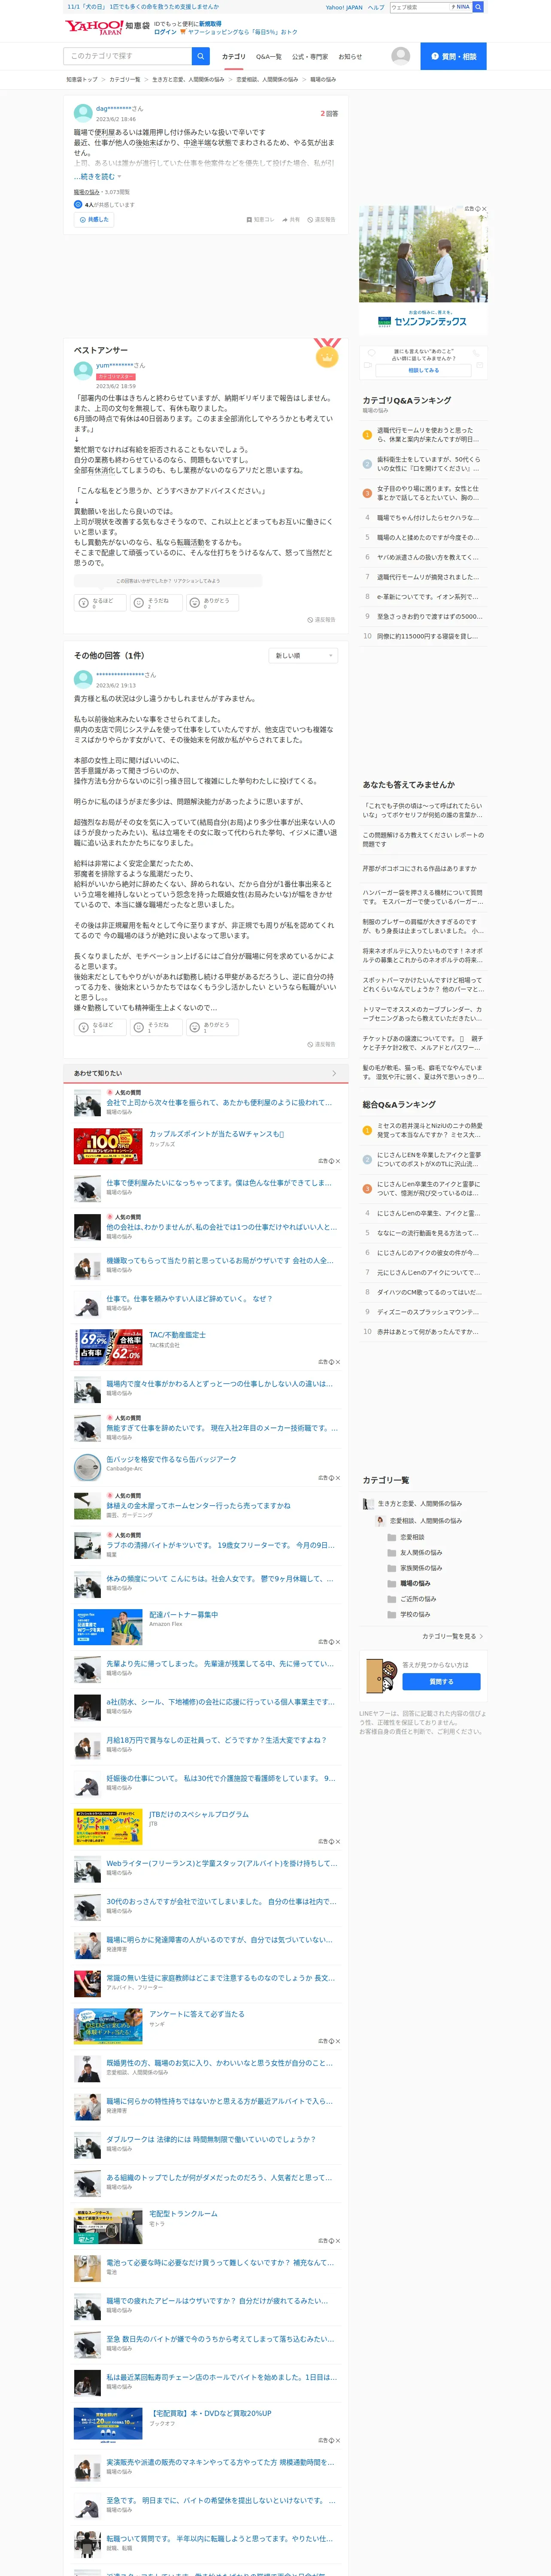
Task: Click なるほど reaction on the other answer
Action: click(x=100, y=1026)
